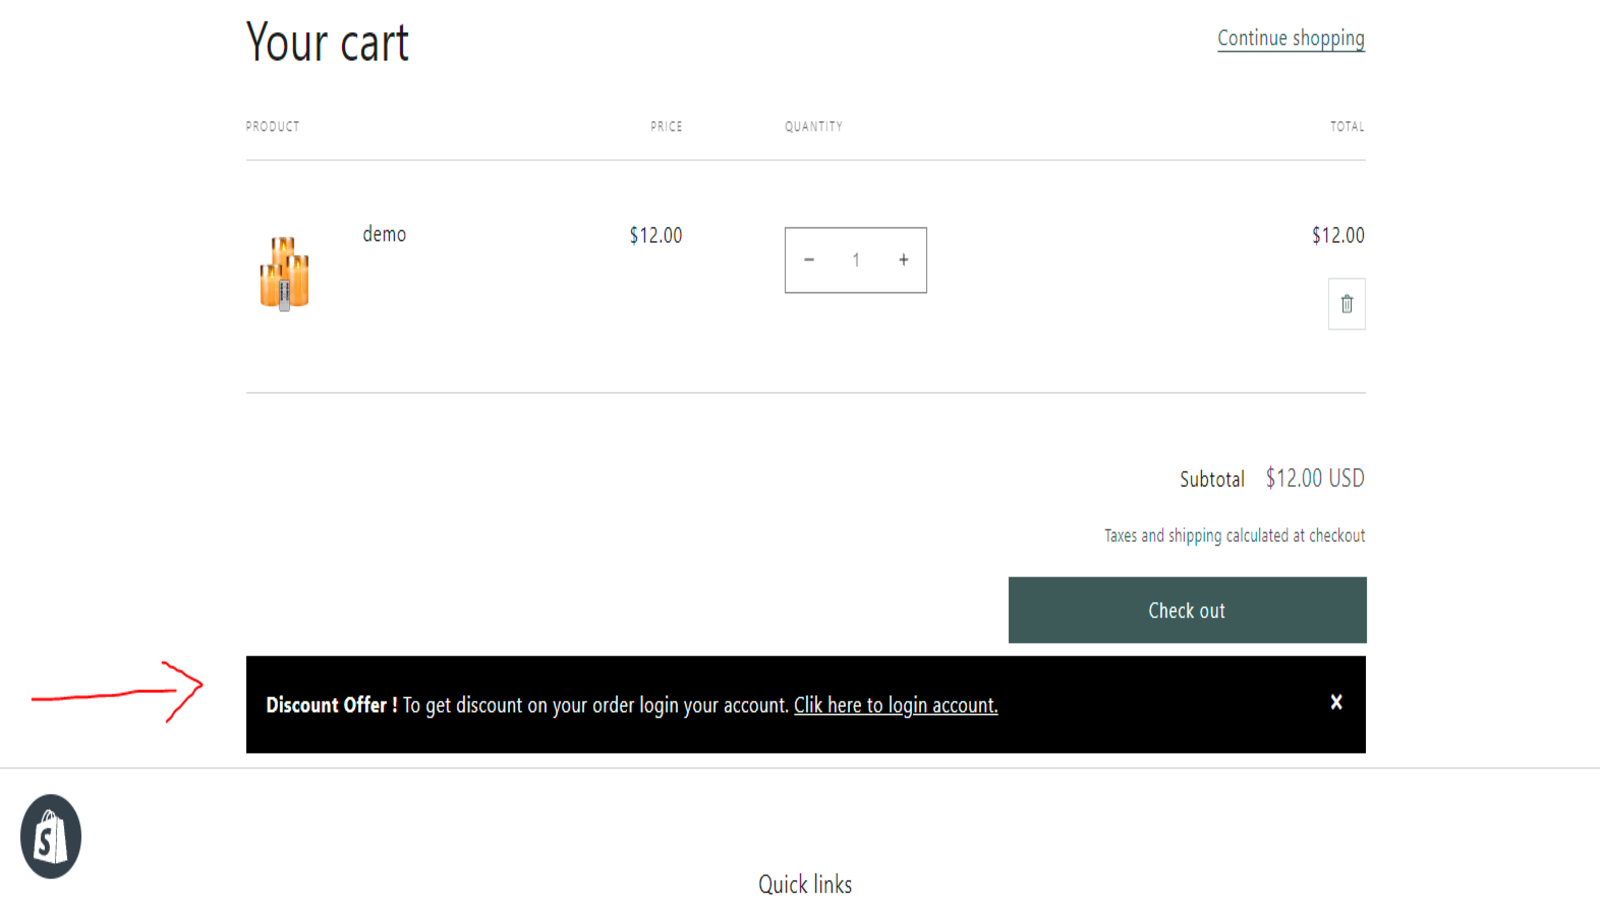Open the 'Clik here to login account' link
Screen dimensions: 1600x900
click(895, 705)
